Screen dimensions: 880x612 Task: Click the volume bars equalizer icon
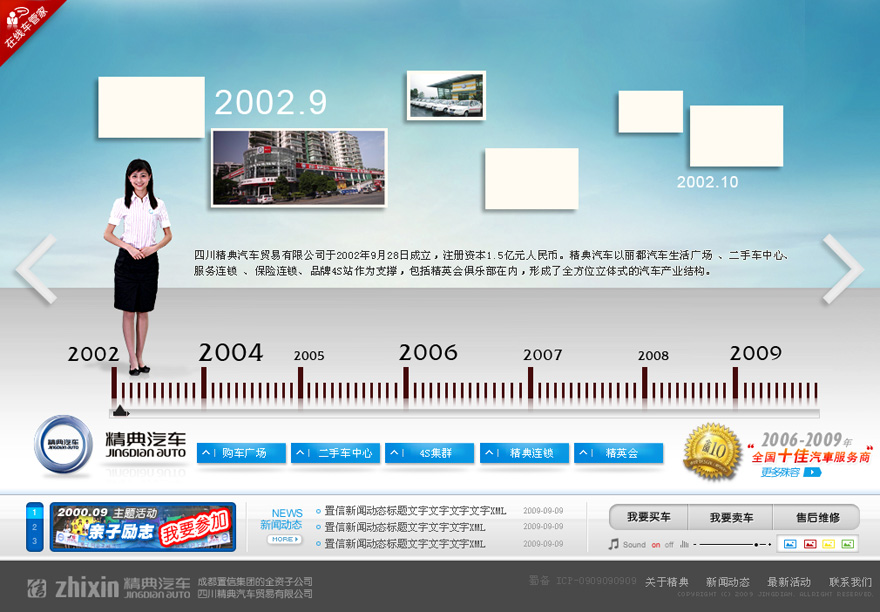click(684, 544)
